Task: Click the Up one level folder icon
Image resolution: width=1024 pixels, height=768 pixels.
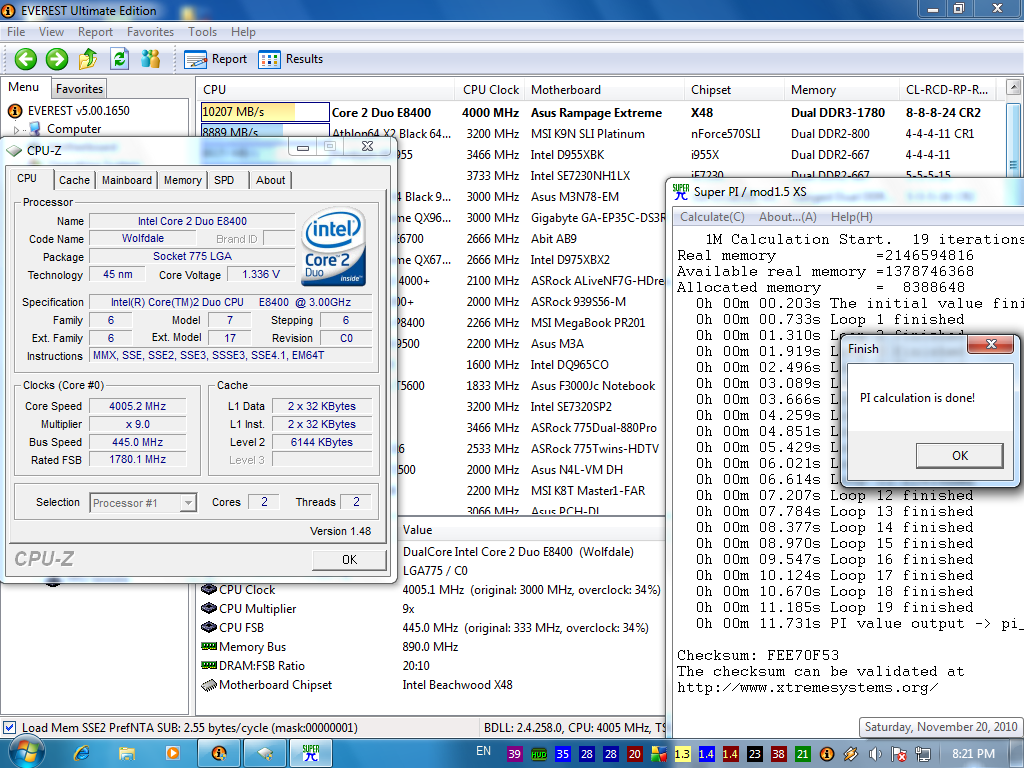Action: 88,59
